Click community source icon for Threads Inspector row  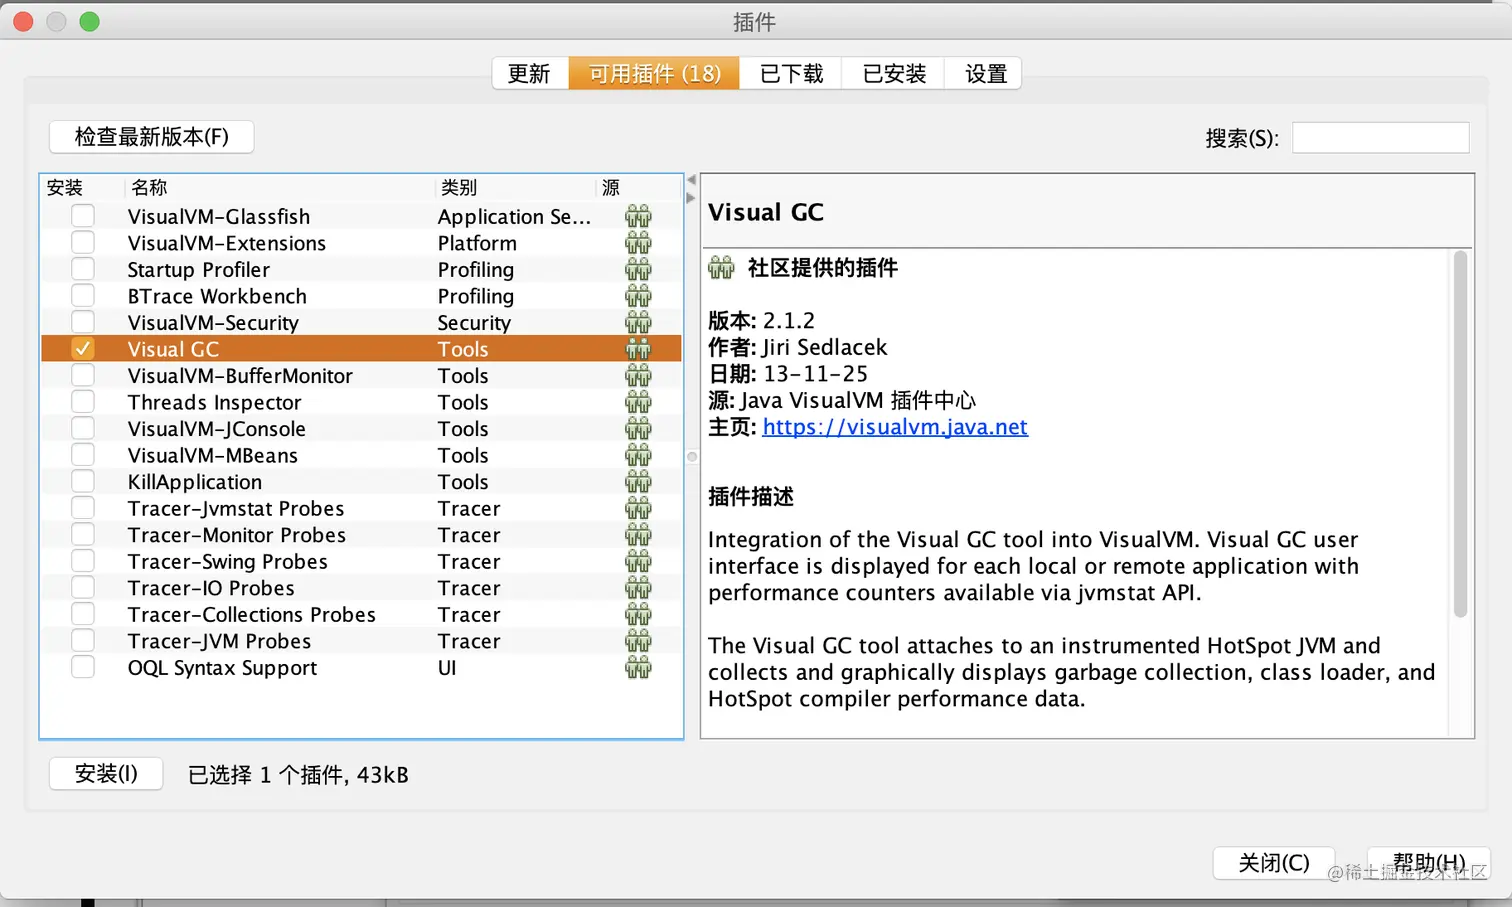pyautogui.click(x=638, y=402)
